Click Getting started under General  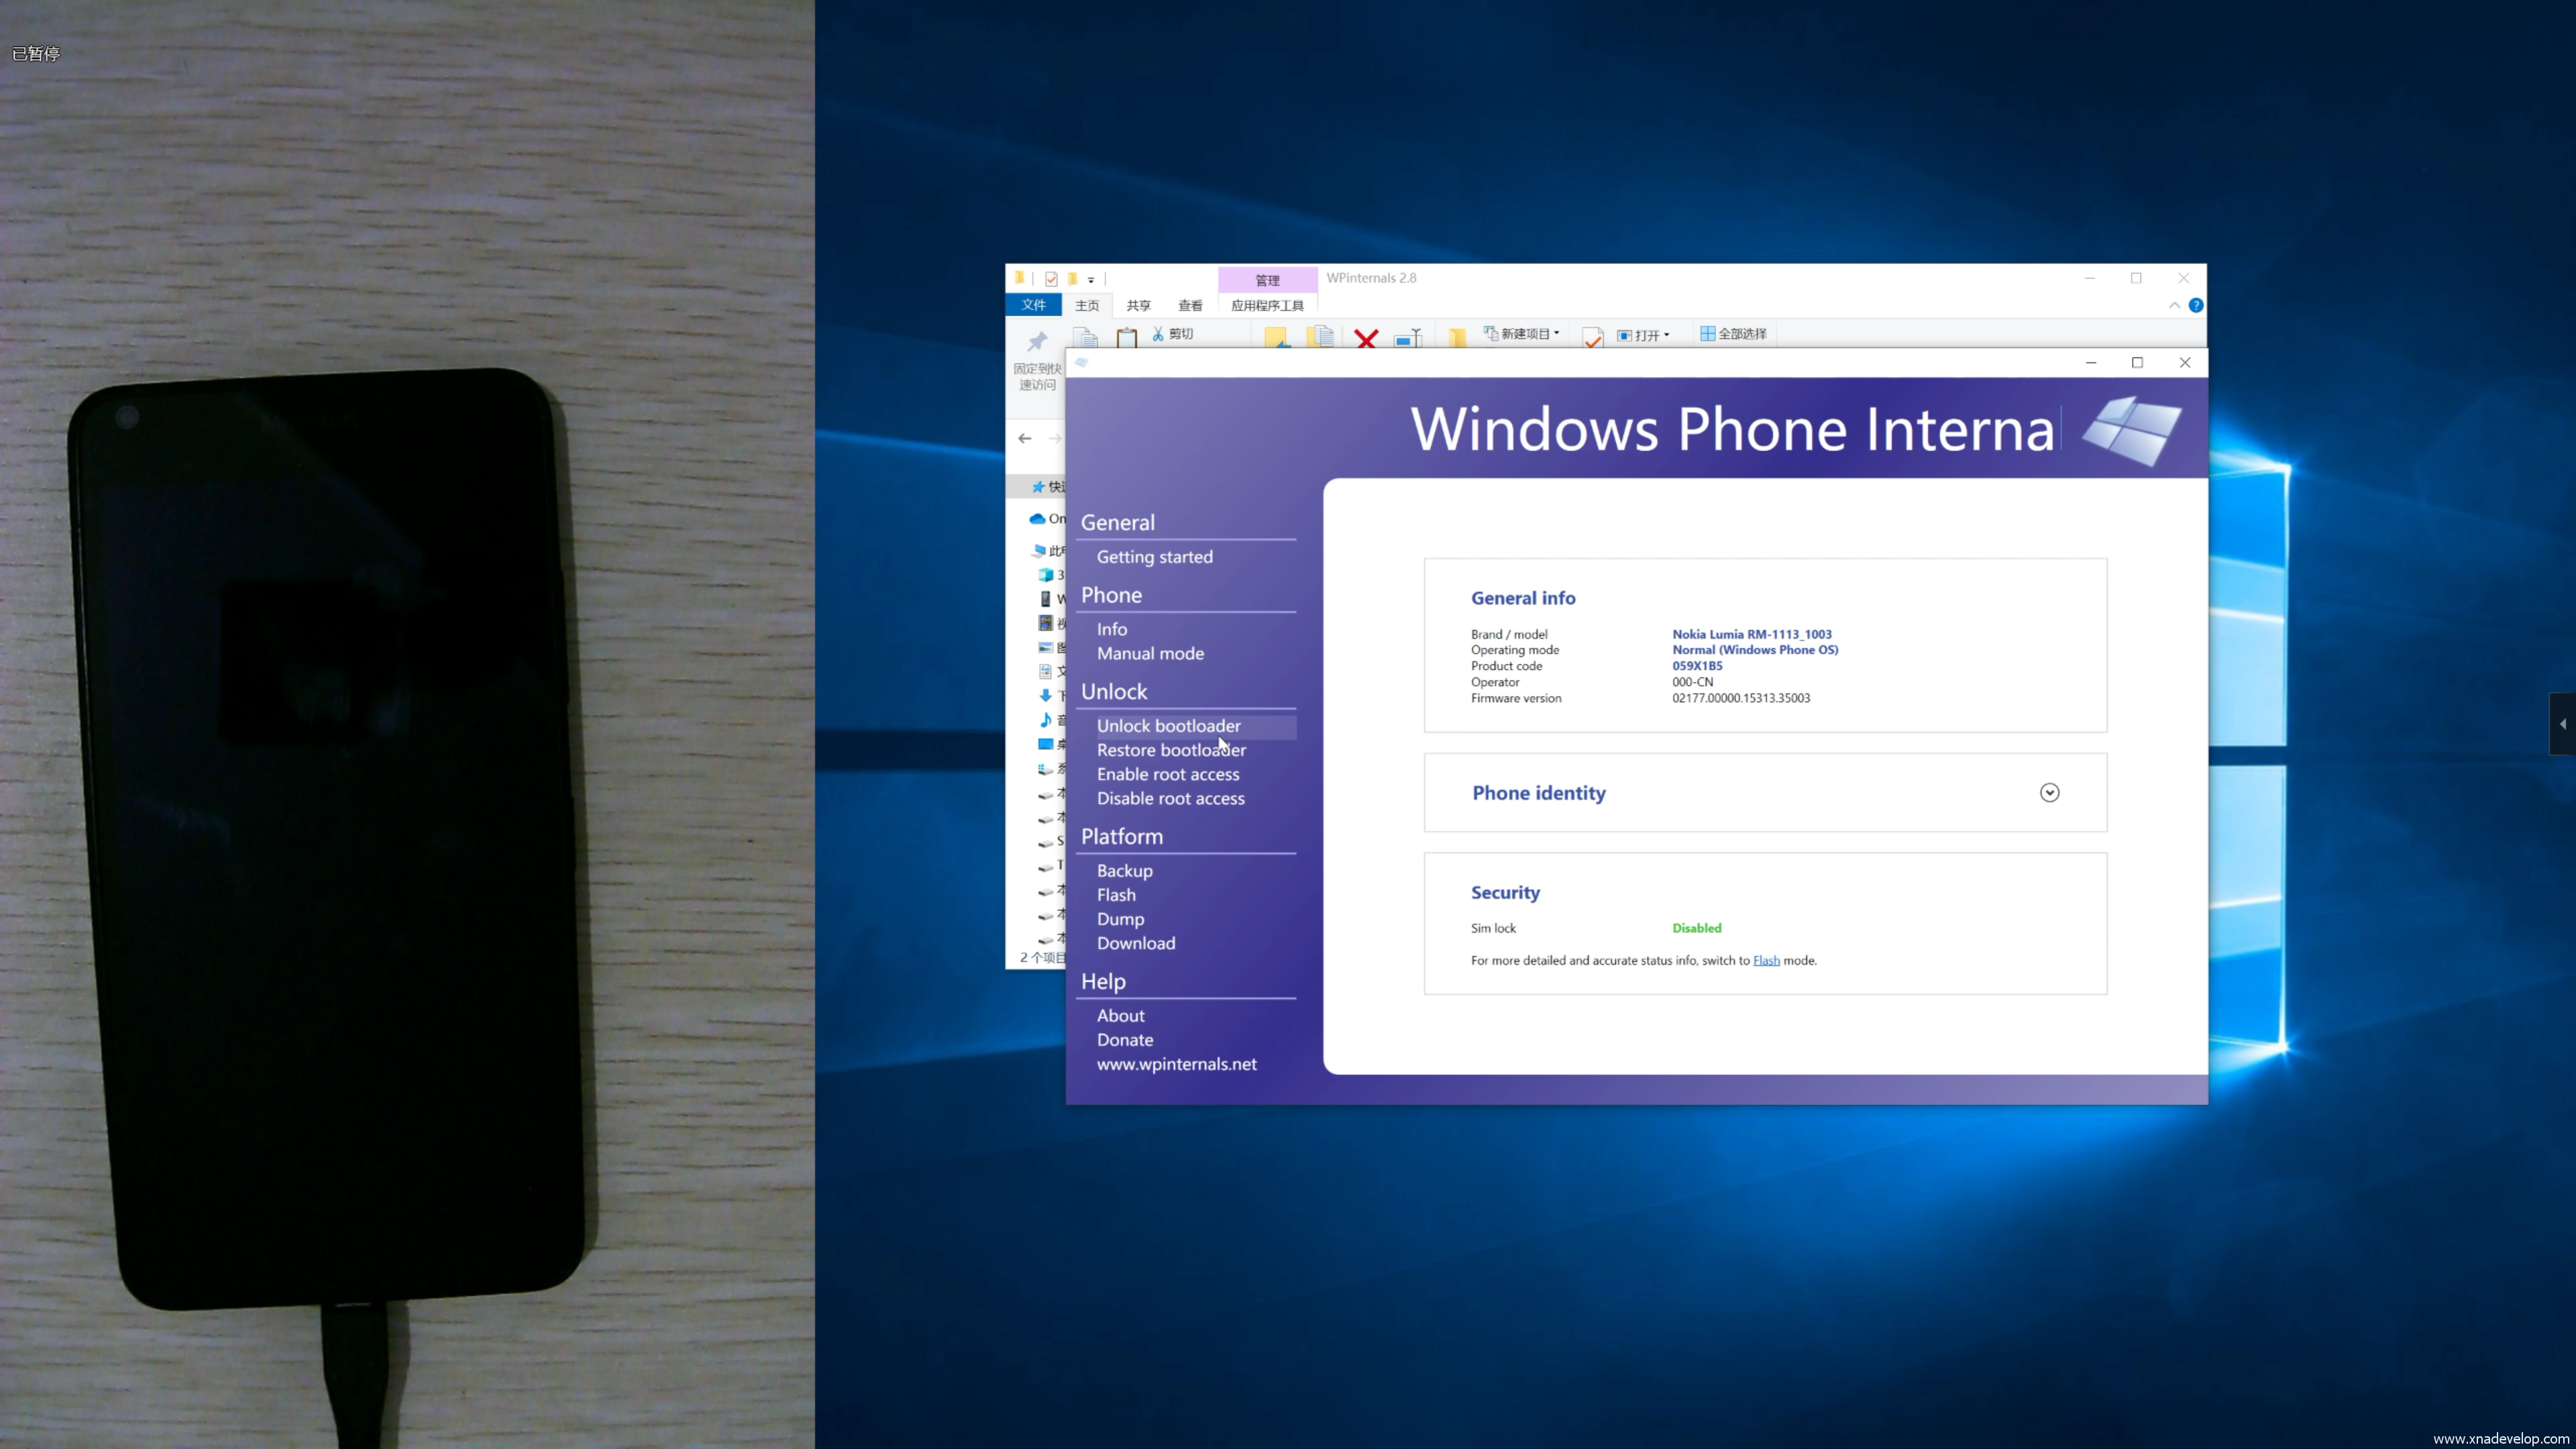click(x=1154, y=557)
